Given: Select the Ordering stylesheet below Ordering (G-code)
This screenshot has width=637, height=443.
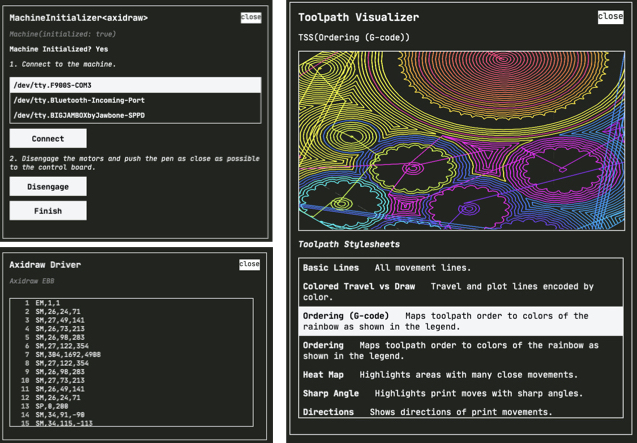Looking at the screenshot, I should pos(461,350).
